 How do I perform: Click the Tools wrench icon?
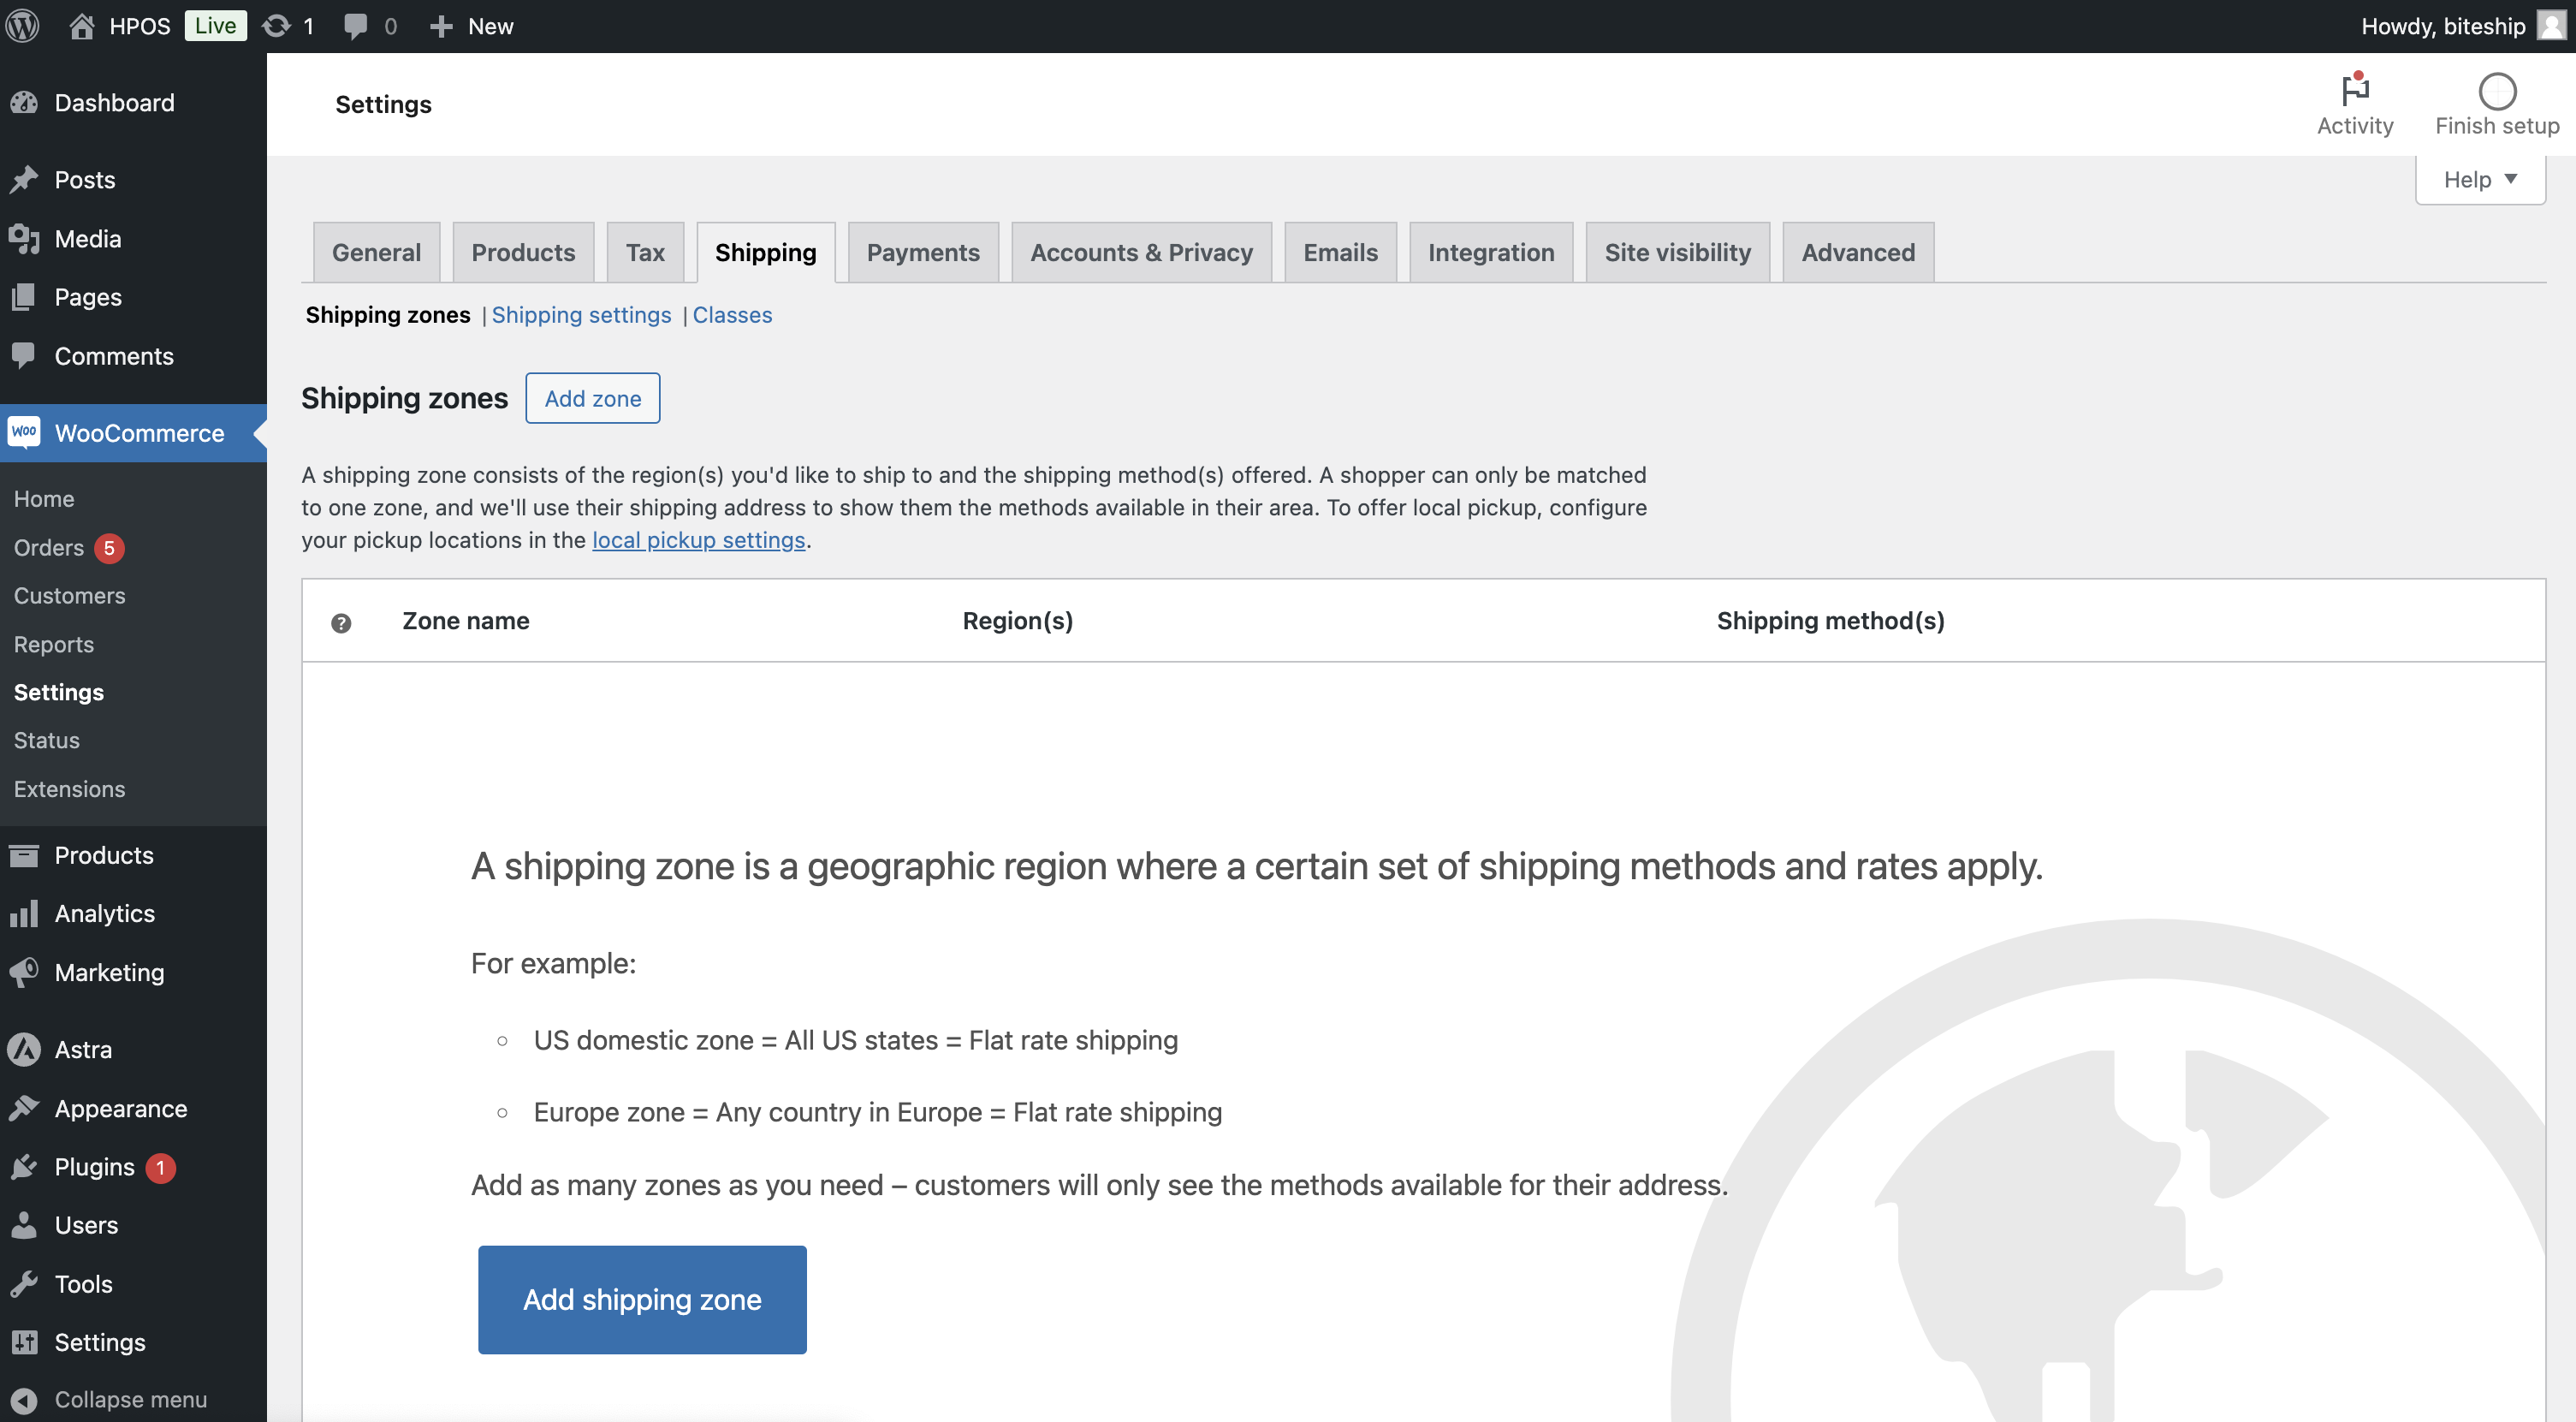pyautogui.click(x=24, y=1284)
